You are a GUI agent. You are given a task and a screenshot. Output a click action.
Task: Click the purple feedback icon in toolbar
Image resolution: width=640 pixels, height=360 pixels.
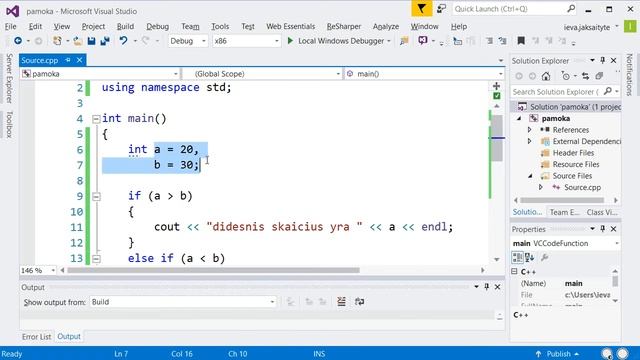pos(423,41)
